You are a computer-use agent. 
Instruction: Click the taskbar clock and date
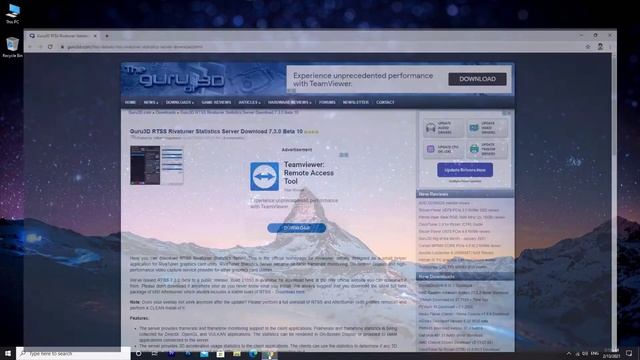(611, 353)
